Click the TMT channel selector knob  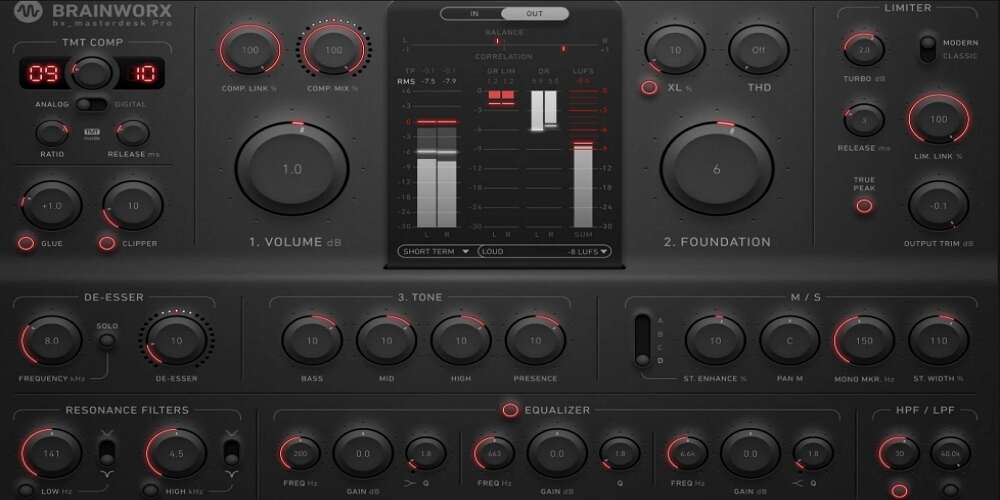tap(92, 73)
